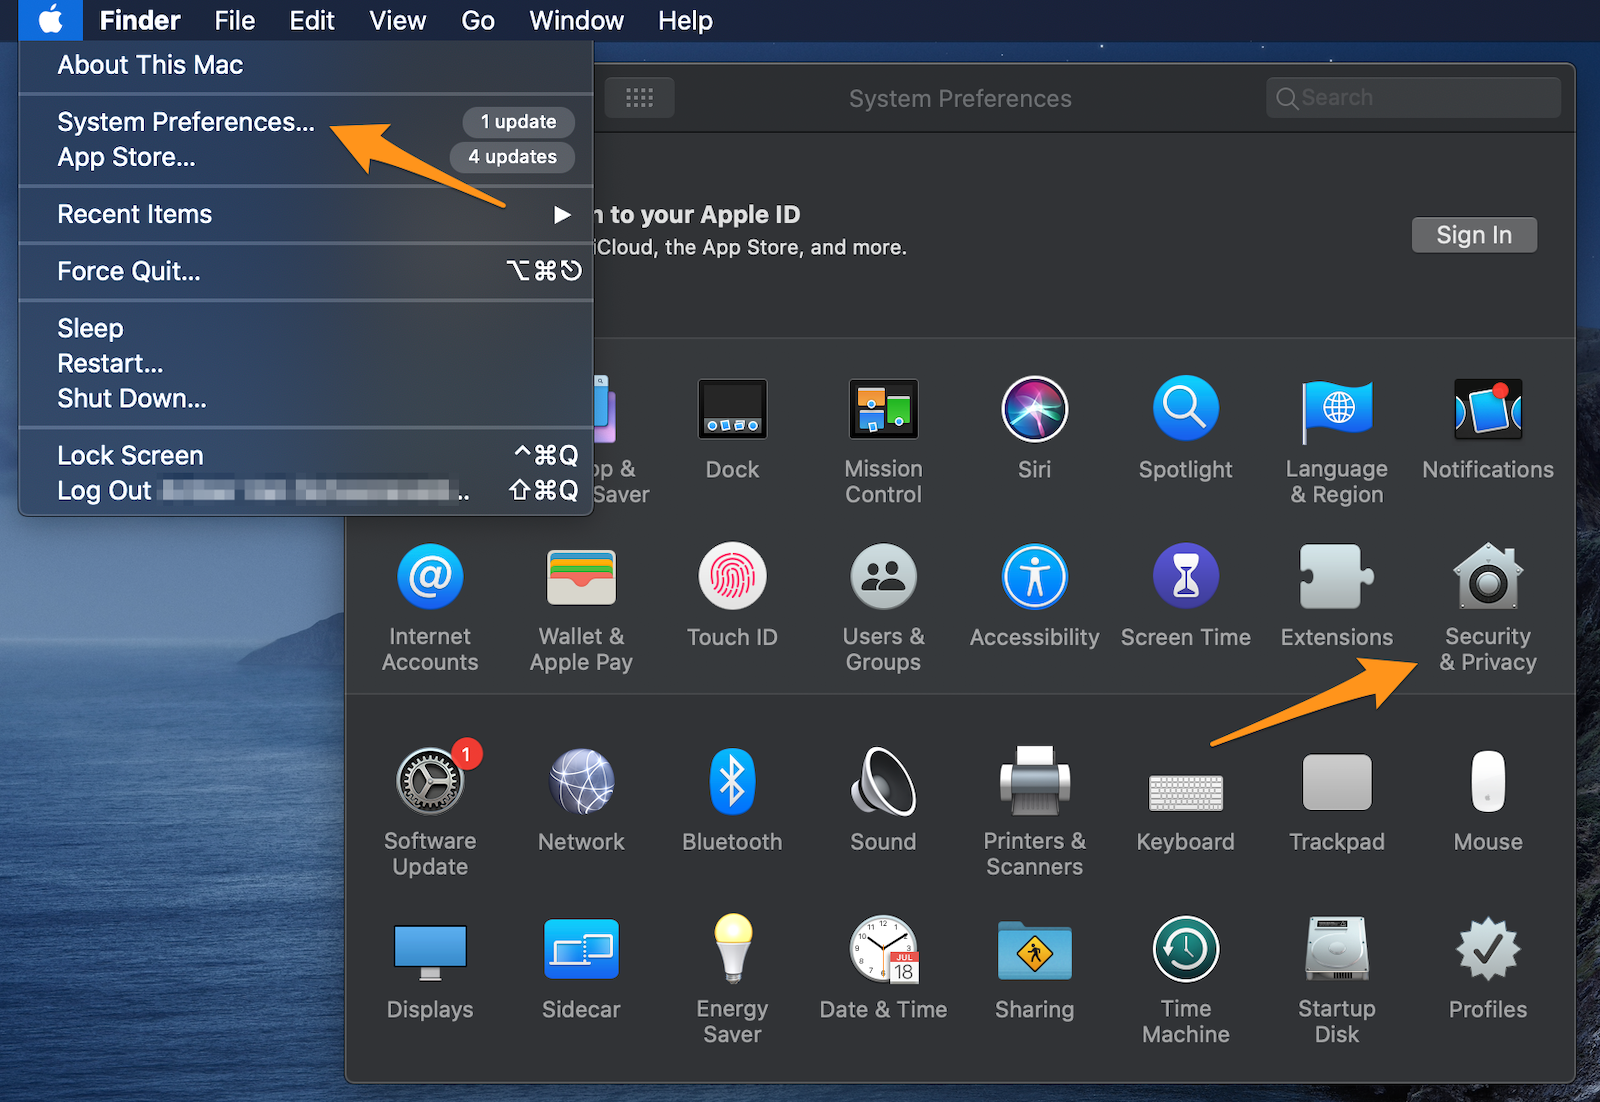The height and width of the screenshot is (1102, 1600).
Task: Open Mouse preferences
Action: click(x=1488, y=801)
